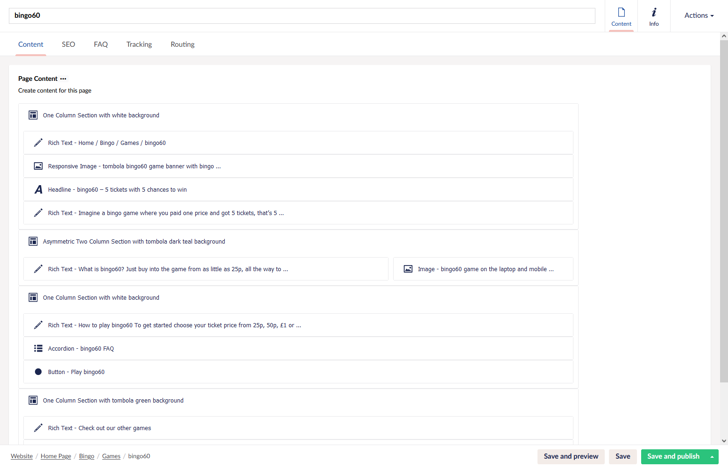Open 'Accordion - bingo60 FAQ' block
728x467 pixels.
[x=299, y=348]
